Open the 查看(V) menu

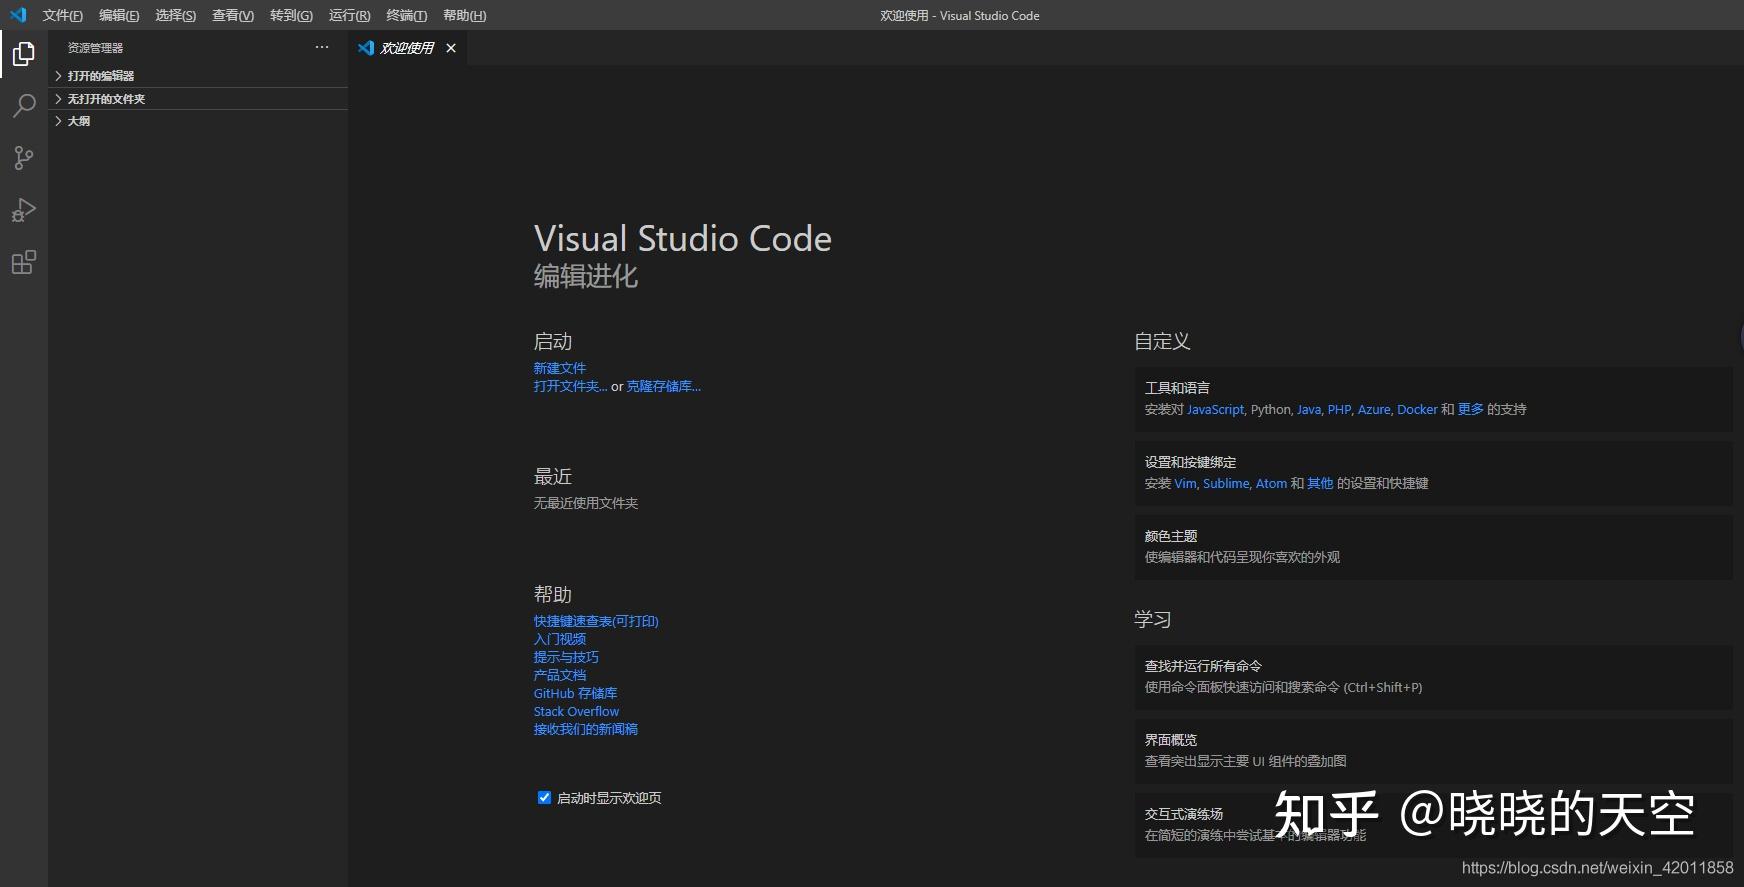click(x=233, y=15)
